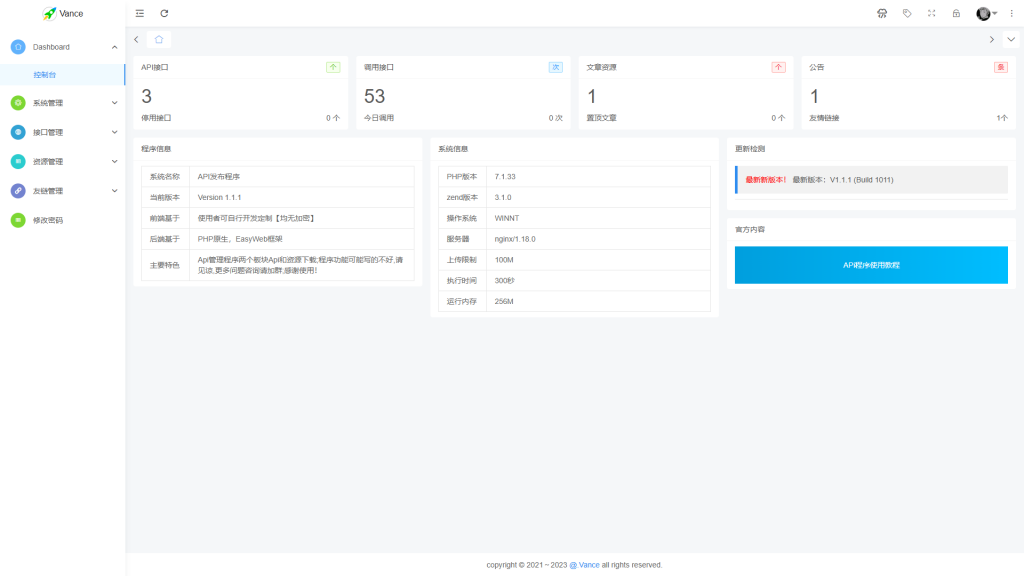Click the 停用接口 label
1024x576 pixels.
(x=156, y=118)
